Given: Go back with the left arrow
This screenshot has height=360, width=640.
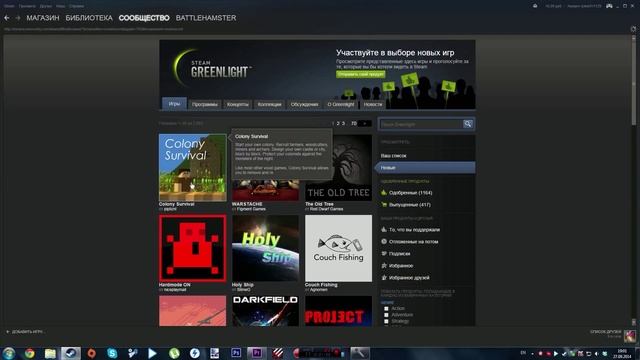Looking at the screenshot, I should coord(7,18).
